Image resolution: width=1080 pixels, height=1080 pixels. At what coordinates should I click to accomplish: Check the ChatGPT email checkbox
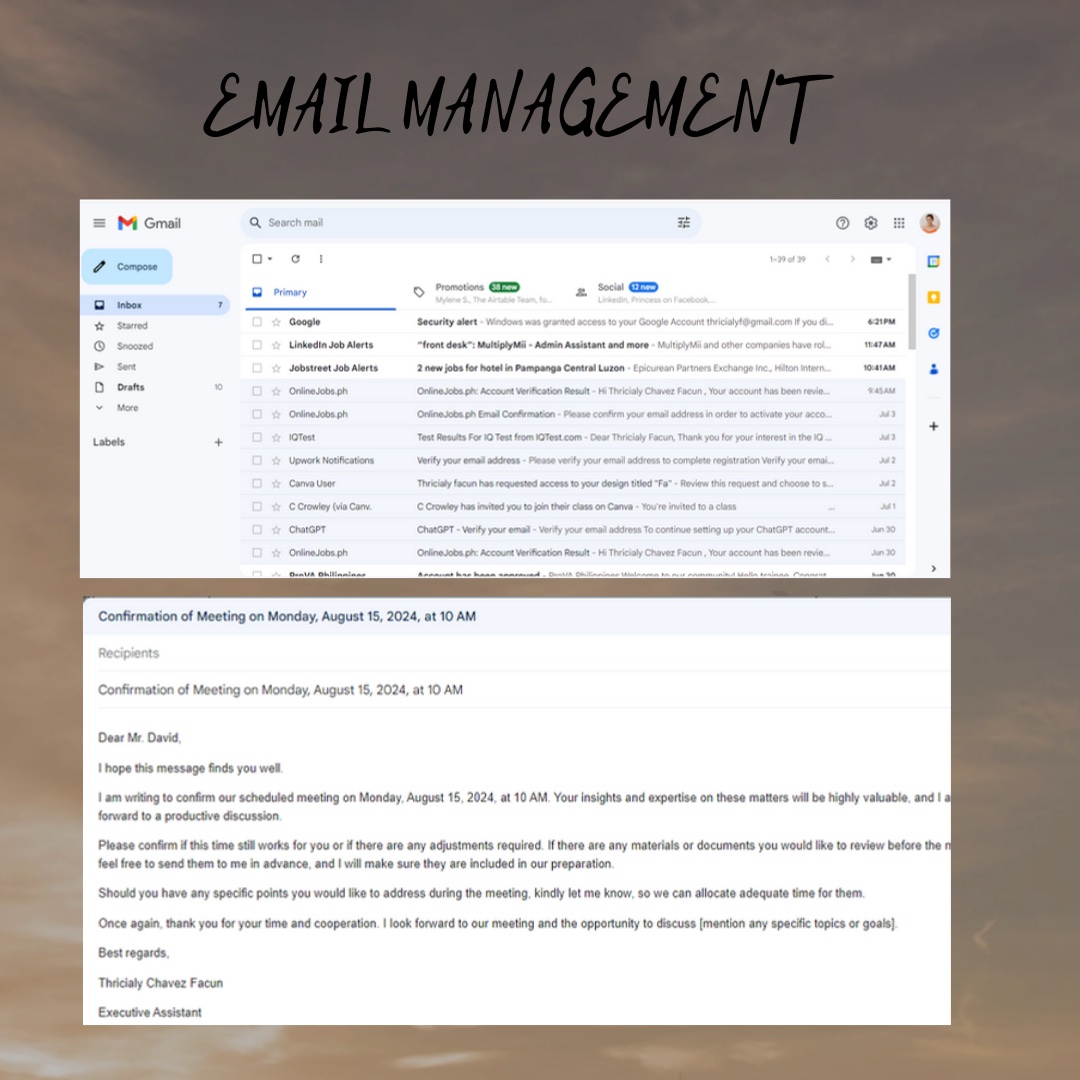[x=257, y=530]
